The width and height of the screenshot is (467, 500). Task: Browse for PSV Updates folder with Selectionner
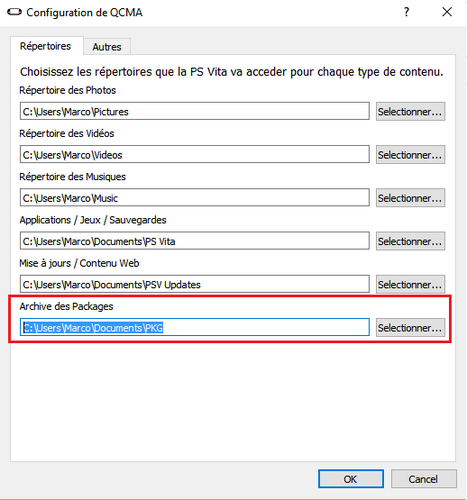[410, 285]
